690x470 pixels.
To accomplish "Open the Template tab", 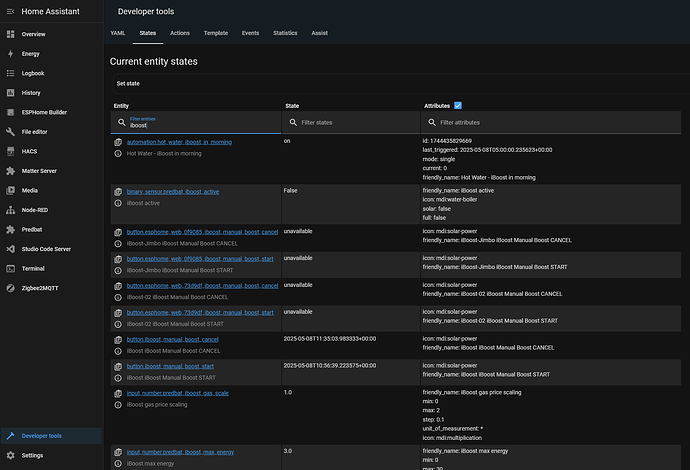I will point(216,33).
